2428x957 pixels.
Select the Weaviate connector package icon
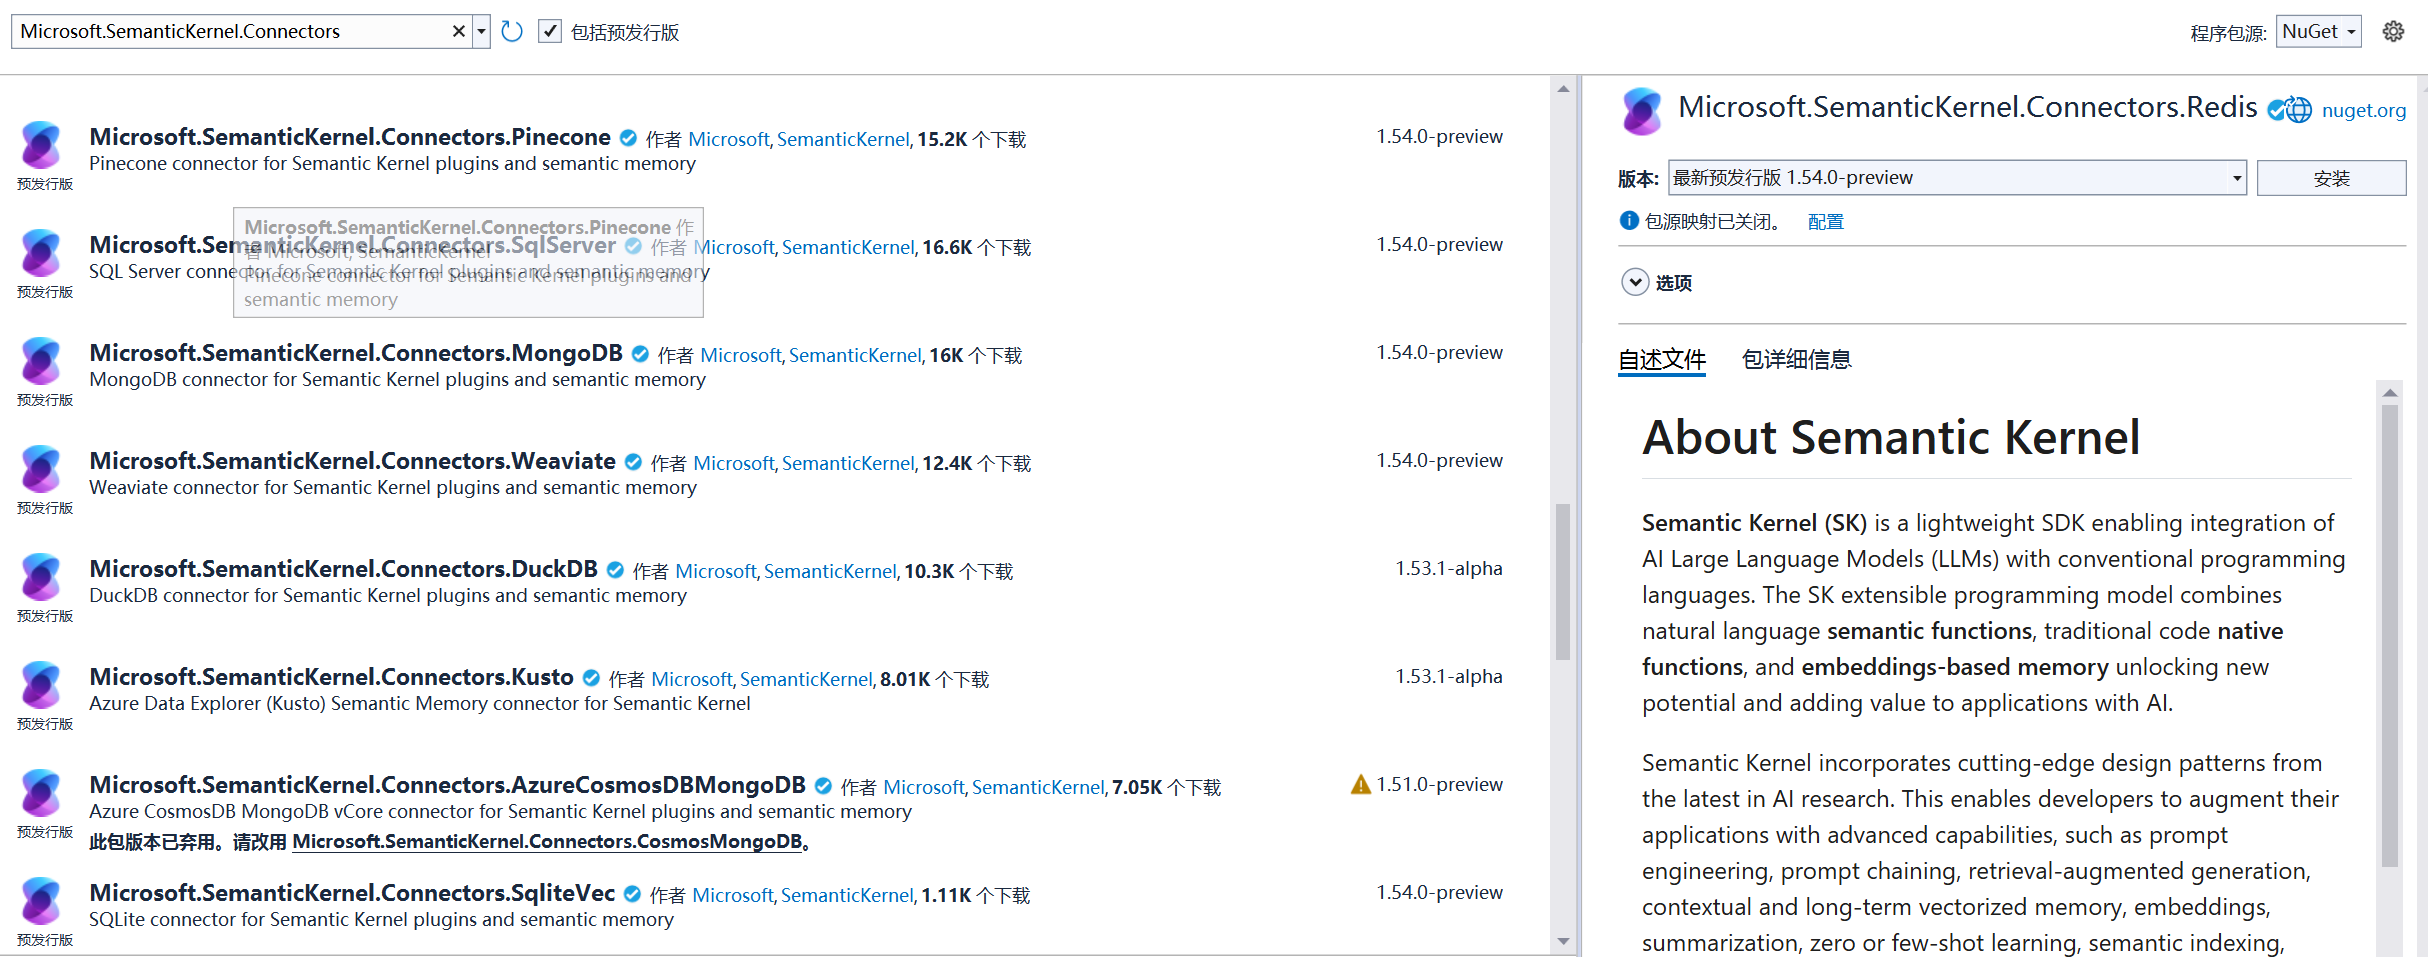(x=41, y=469)
